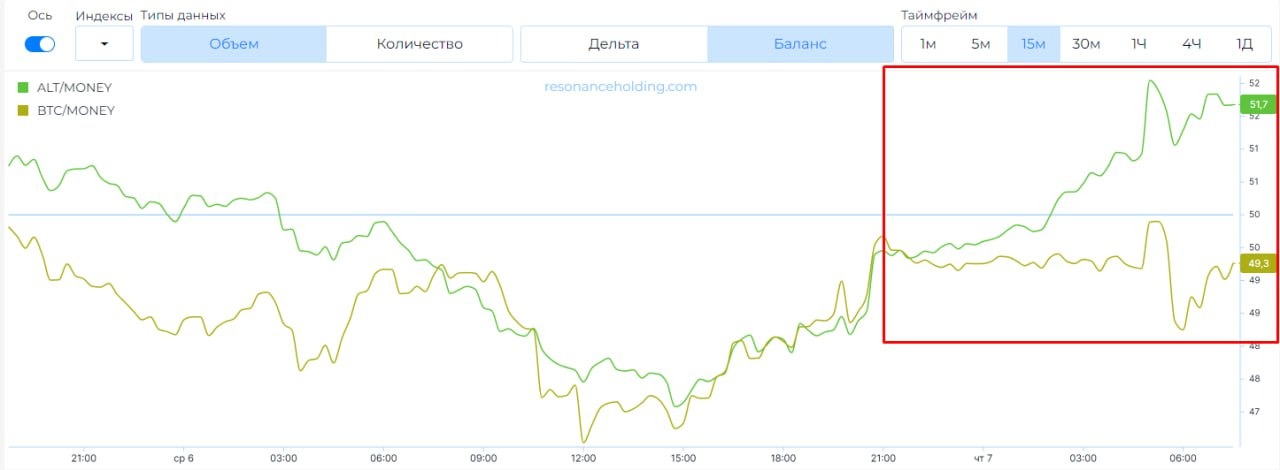Select the Объем data type
Viewport: 1280px width, 470px height.
click(234, 44)
